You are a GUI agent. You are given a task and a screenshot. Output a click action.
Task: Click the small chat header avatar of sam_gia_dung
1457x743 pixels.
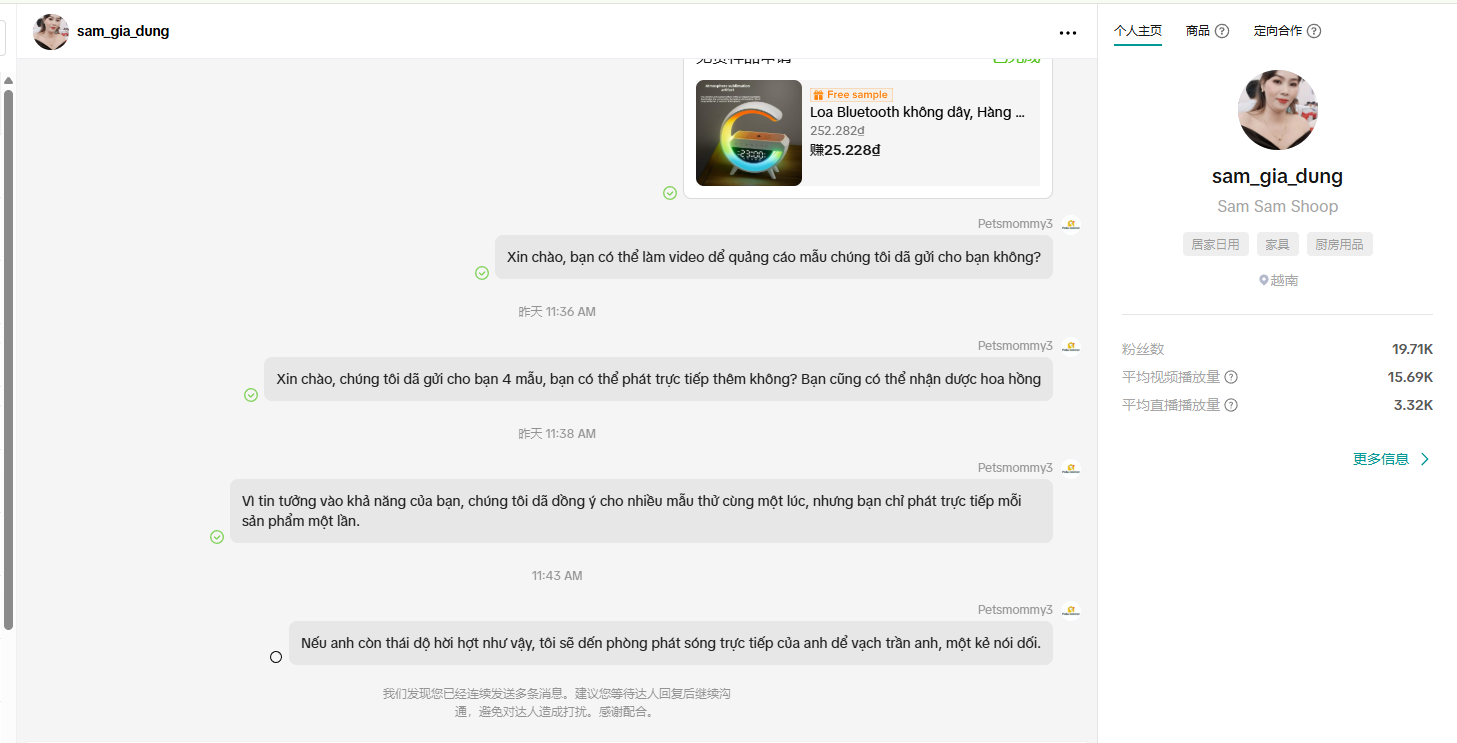point(51,32)
